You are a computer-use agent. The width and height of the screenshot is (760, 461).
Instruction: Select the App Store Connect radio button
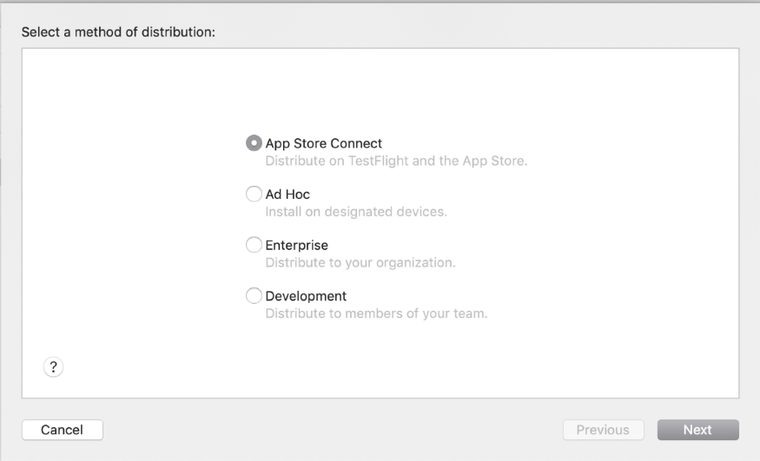pyautogui.click(x=254, y=143)
